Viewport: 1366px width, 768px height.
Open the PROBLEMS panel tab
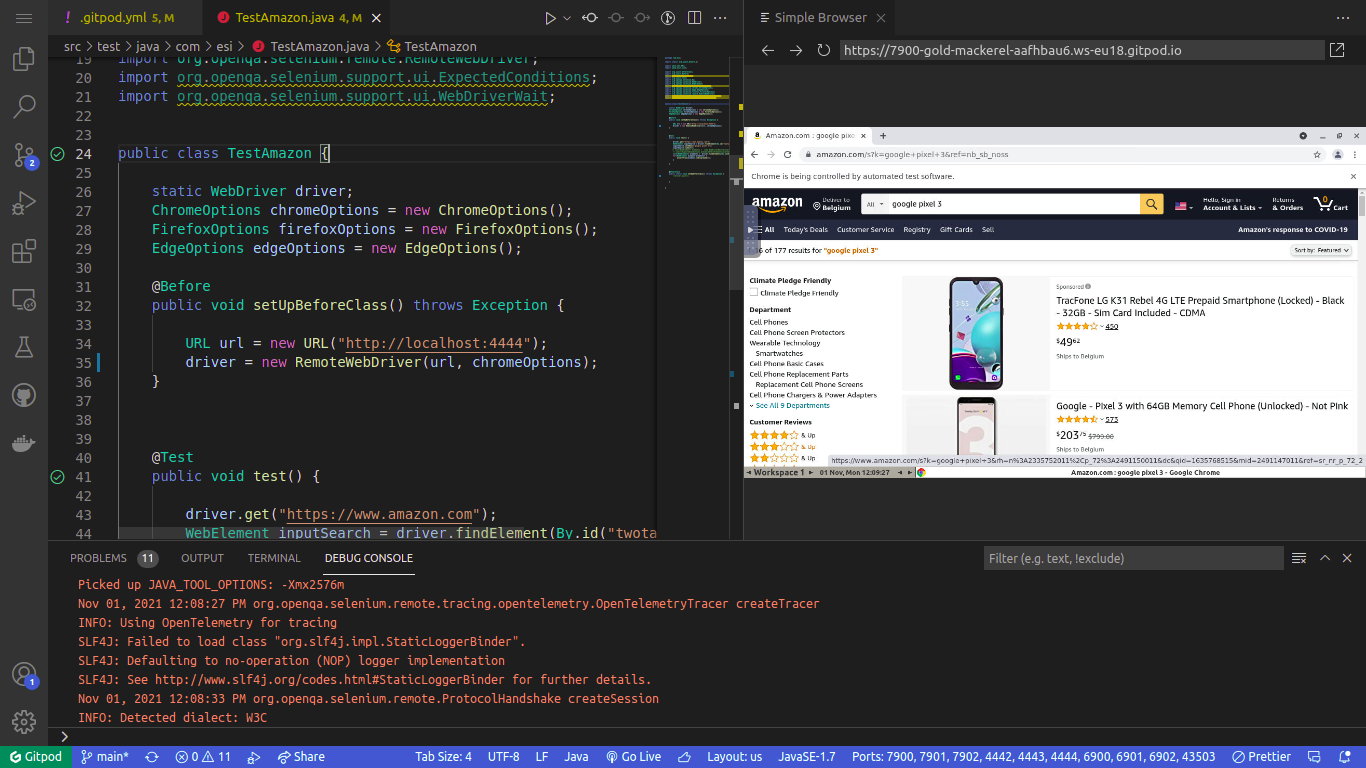coord(113,558)
